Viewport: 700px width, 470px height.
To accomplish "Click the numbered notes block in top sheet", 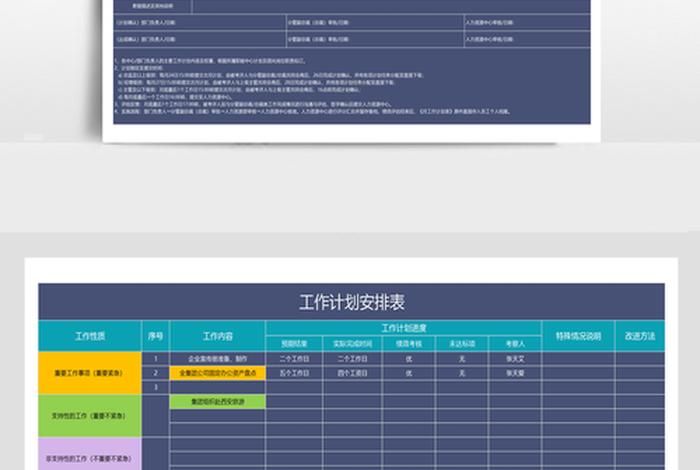I will click(352, 86).
